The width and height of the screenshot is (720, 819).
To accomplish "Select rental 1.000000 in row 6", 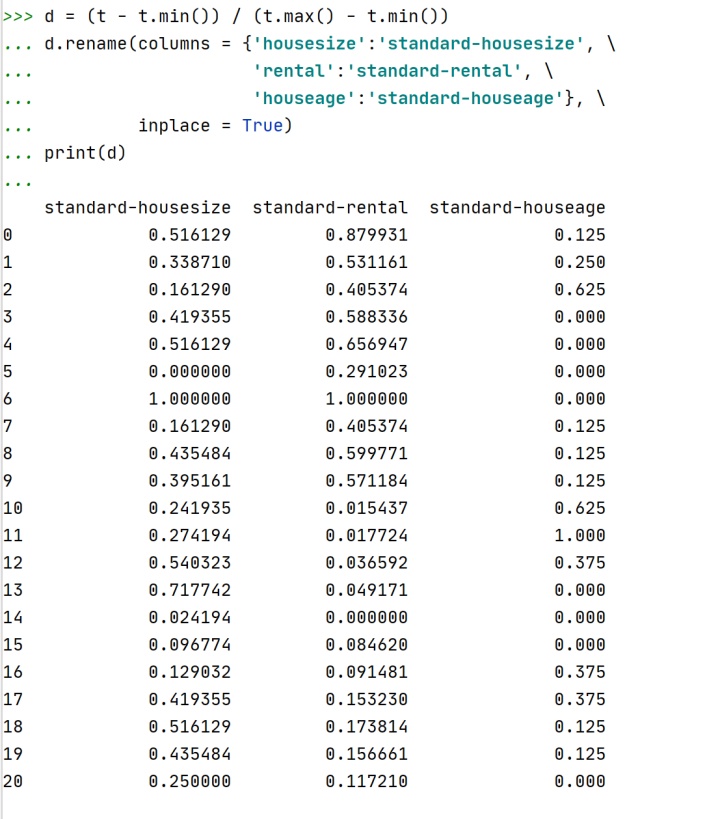I will [x=366, y=399].
